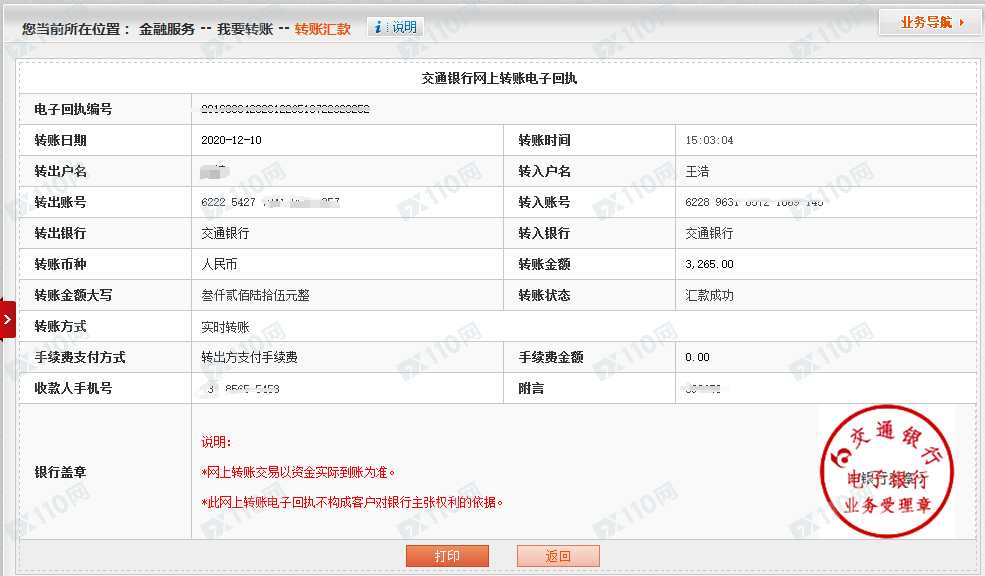985x576 pixels.
Task: Select transfer method 实时转账
Action: click(x=225, y=327)
